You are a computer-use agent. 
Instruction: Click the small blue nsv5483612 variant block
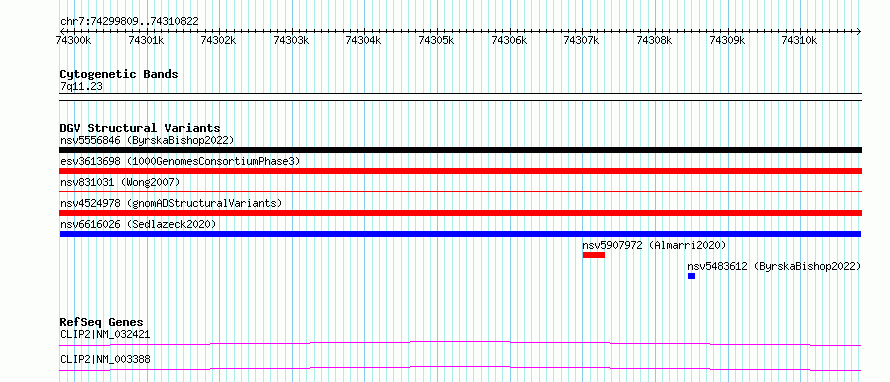(691, 276)
